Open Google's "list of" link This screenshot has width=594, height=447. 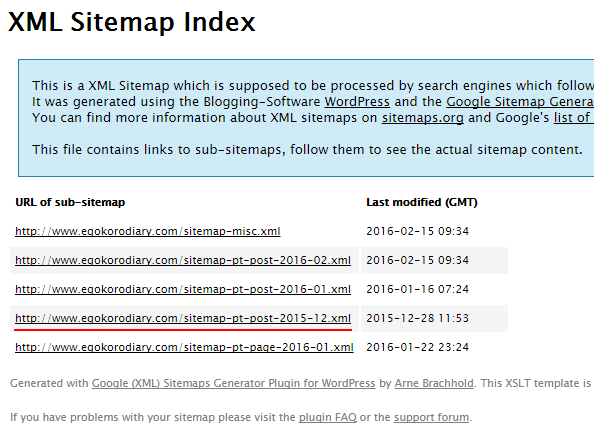[x=574, y=118]
